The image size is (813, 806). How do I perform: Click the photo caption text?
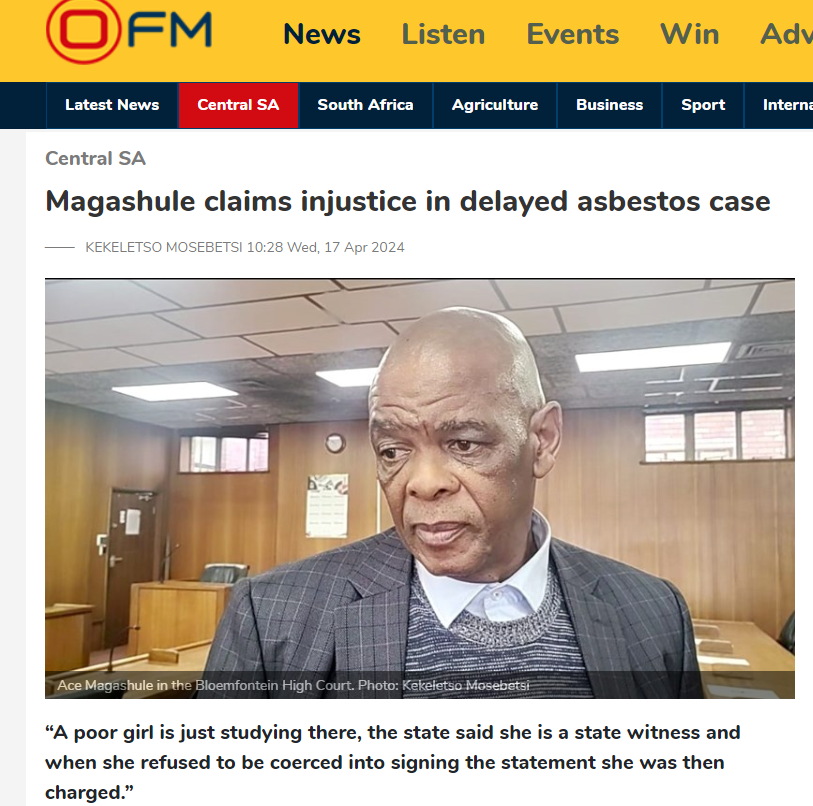coord(293,685)
